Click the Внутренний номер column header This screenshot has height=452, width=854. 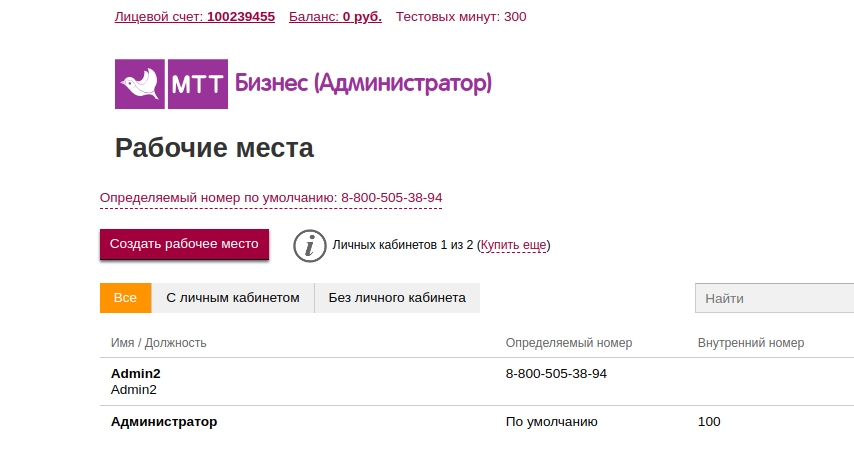pyautogui.click(x=751, y=343)
